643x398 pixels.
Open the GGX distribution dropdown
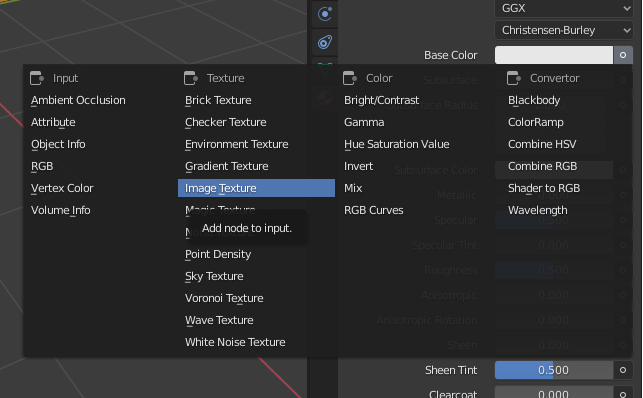tap(564, 8)
